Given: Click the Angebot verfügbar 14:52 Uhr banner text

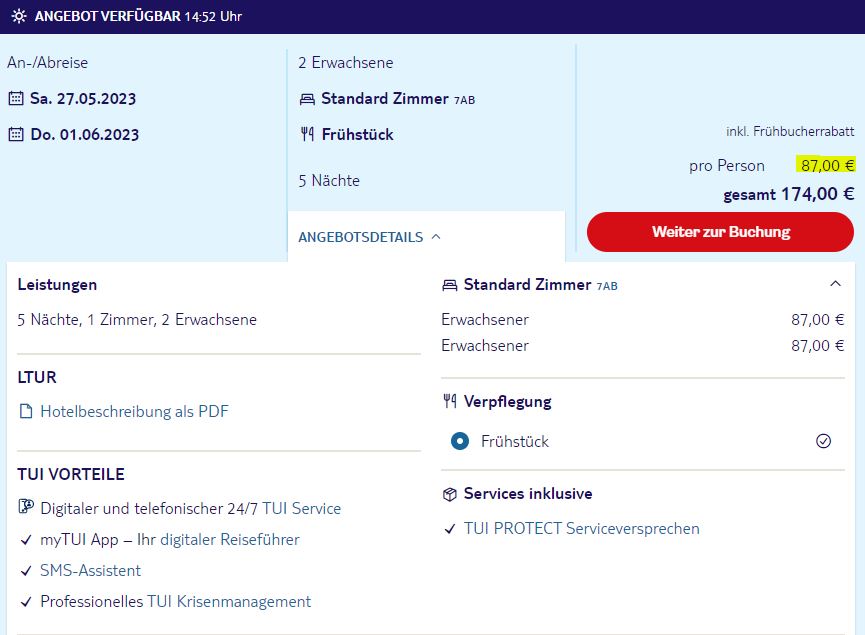Looking at the screenshot, I should 138,16.
